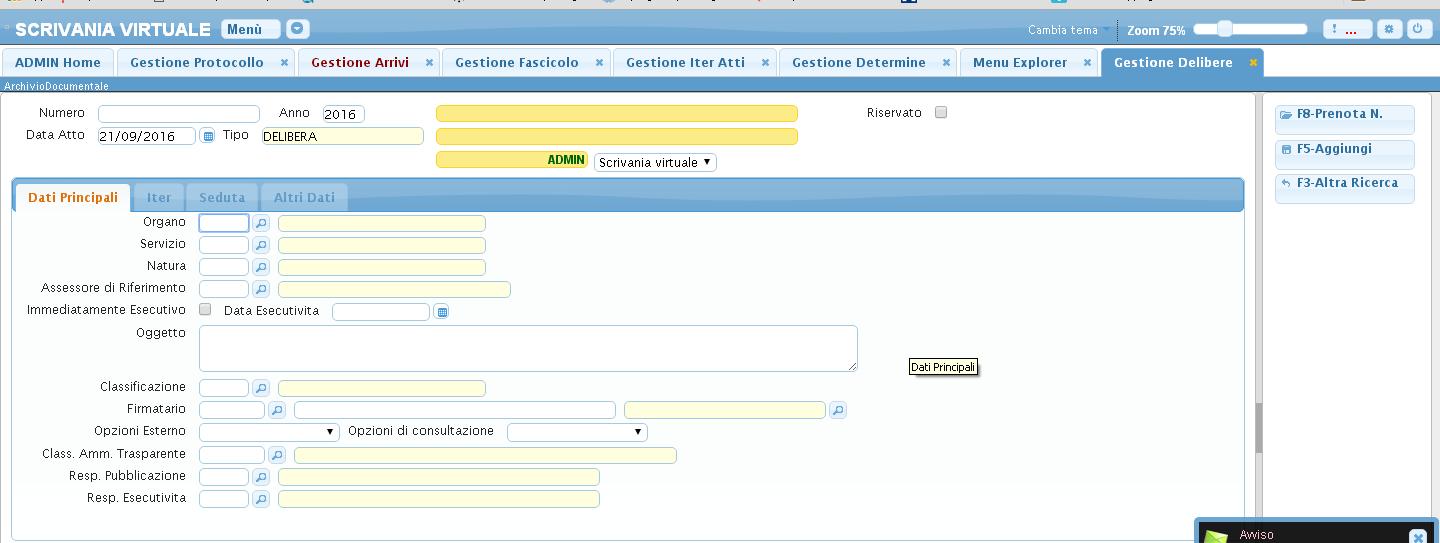
Task: Click the Servizio search magnifier icon
Action: pyautogui.click(x=261, y=245)
